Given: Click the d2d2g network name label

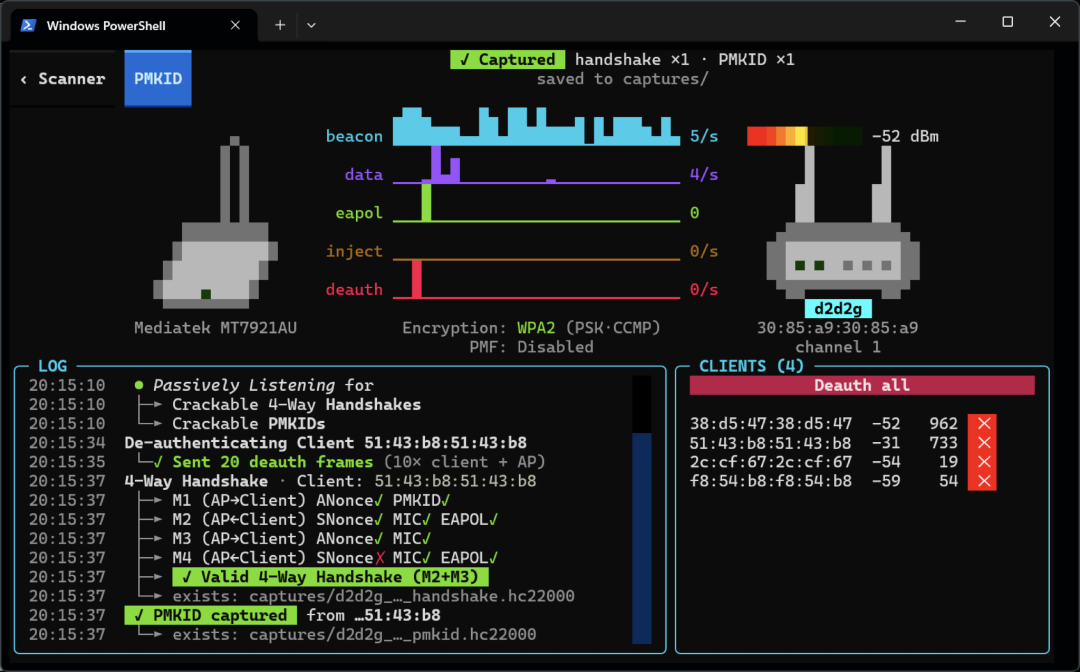Looking at the screenshot, I should tap(838, 308).
